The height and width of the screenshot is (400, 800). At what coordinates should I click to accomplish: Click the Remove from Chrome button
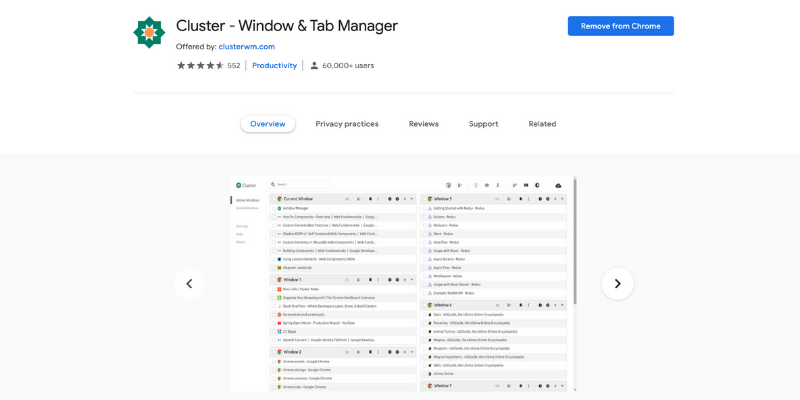click(x=620, y=26)
